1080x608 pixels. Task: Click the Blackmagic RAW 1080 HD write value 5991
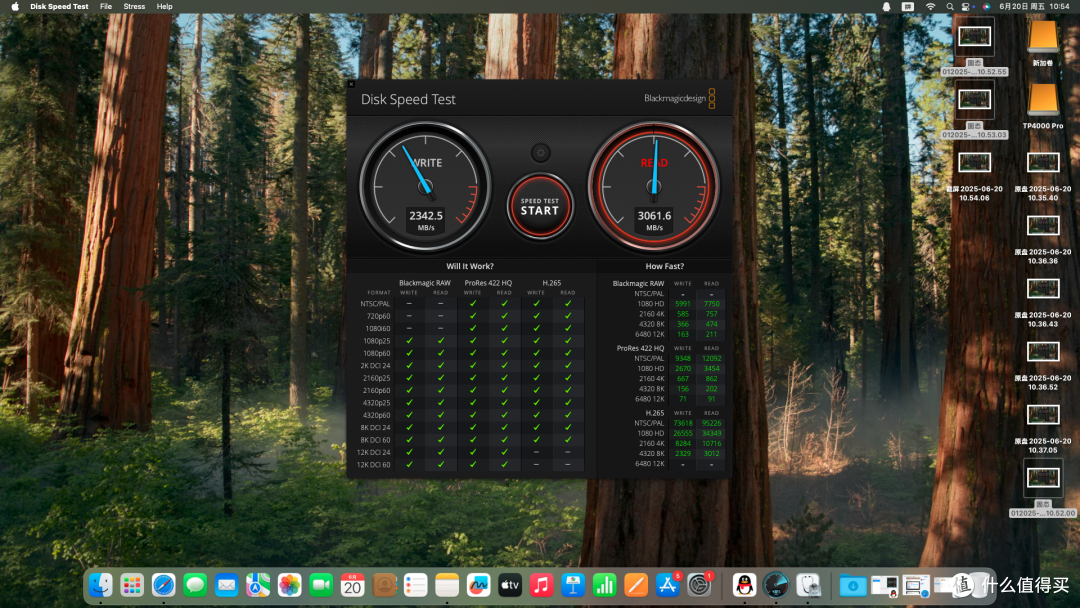coord(683,304)
